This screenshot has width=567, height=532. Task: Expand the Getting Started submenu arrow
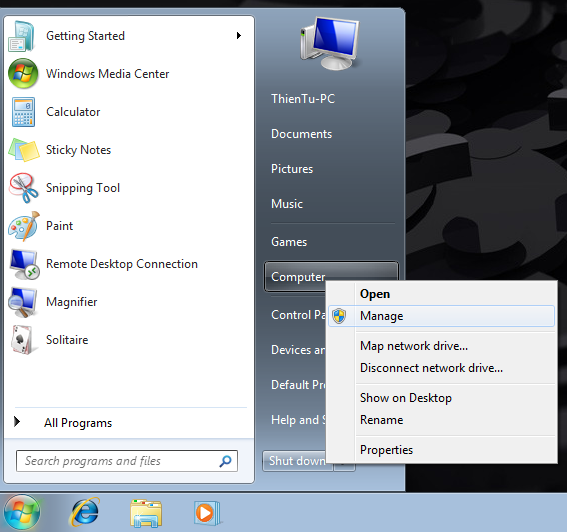click(239, 35)
